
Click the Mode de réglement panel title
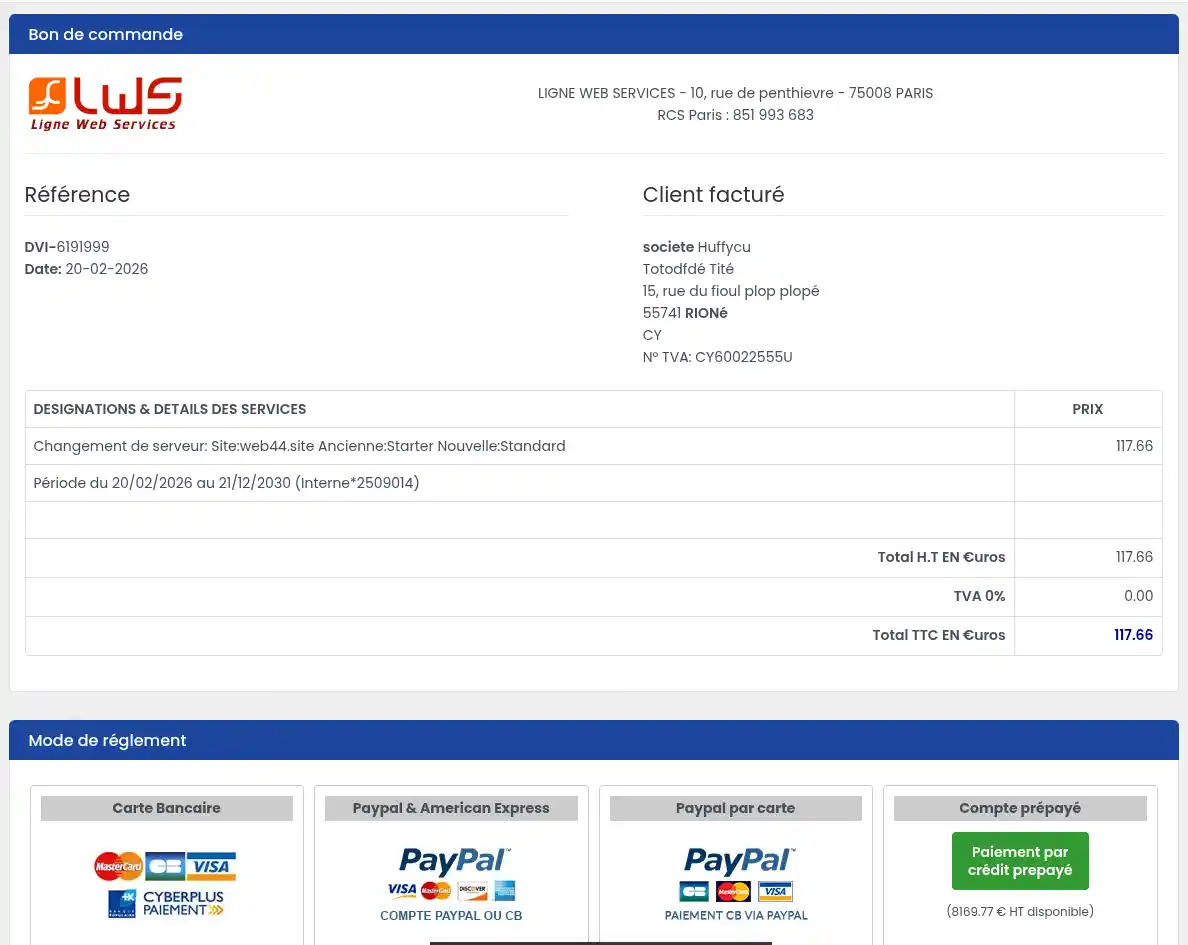[107, 741]
